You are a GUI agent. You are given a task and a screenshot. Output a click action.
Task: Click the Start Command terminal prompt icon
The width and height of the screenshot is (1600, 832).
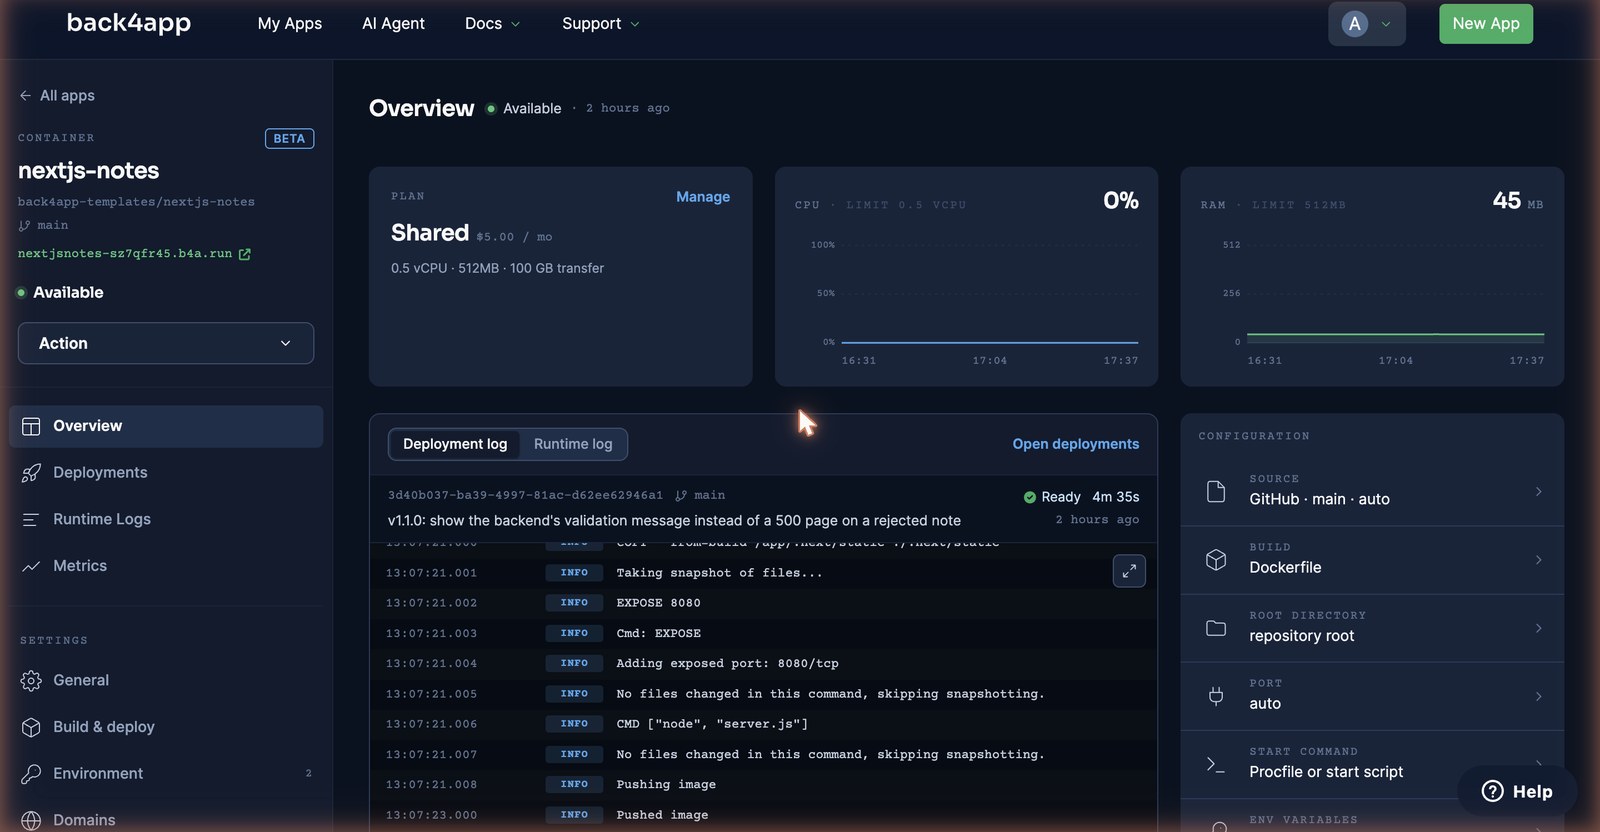(1216, 764)
